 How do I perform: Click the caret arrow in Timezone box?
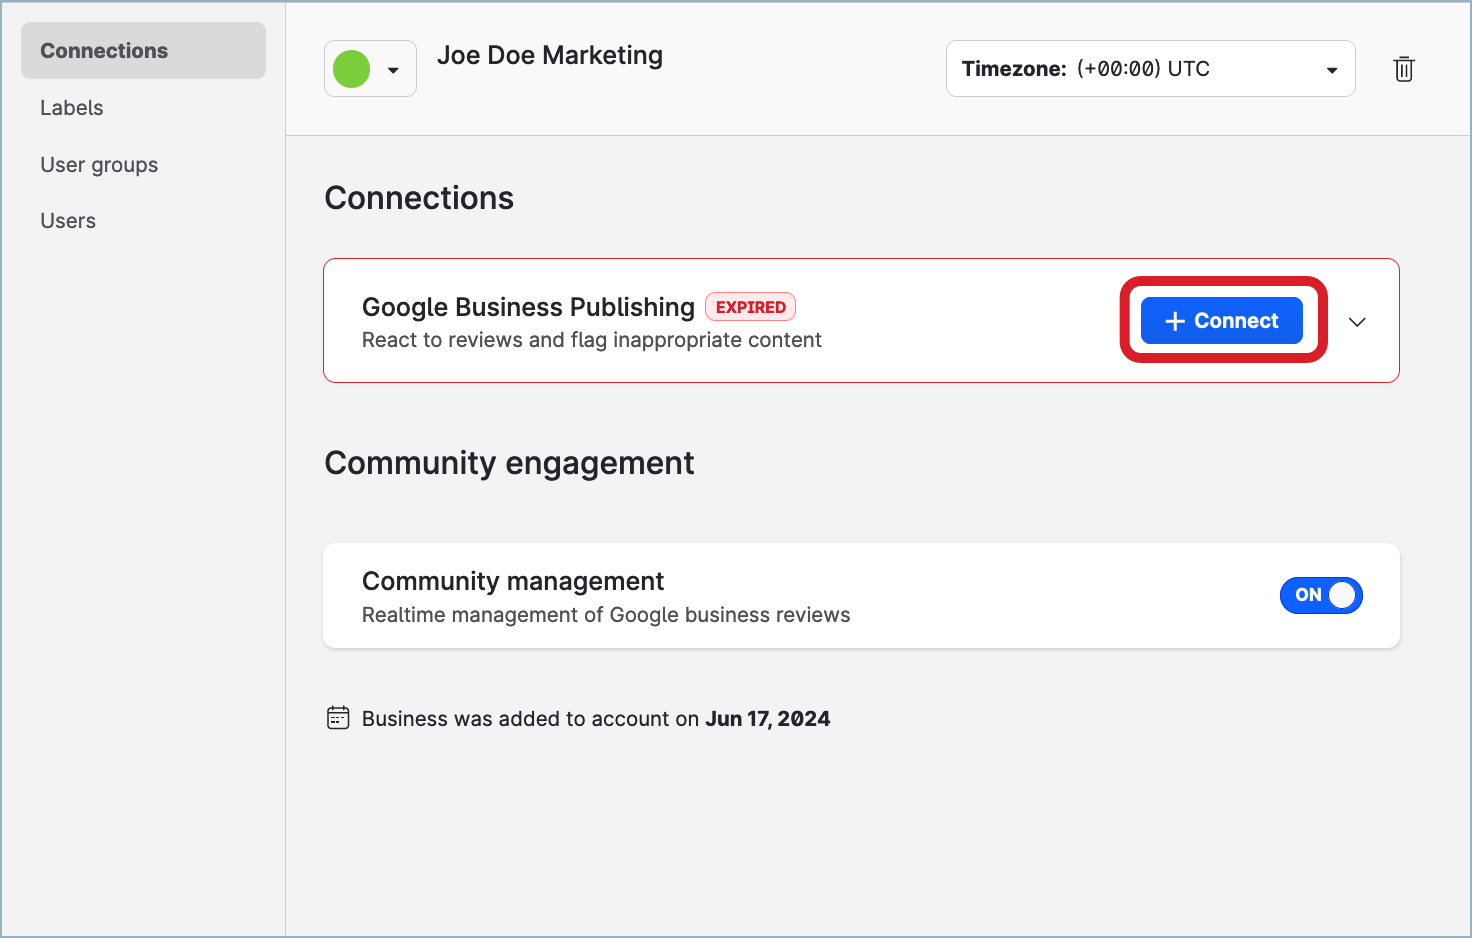[x=1331, y=70]
